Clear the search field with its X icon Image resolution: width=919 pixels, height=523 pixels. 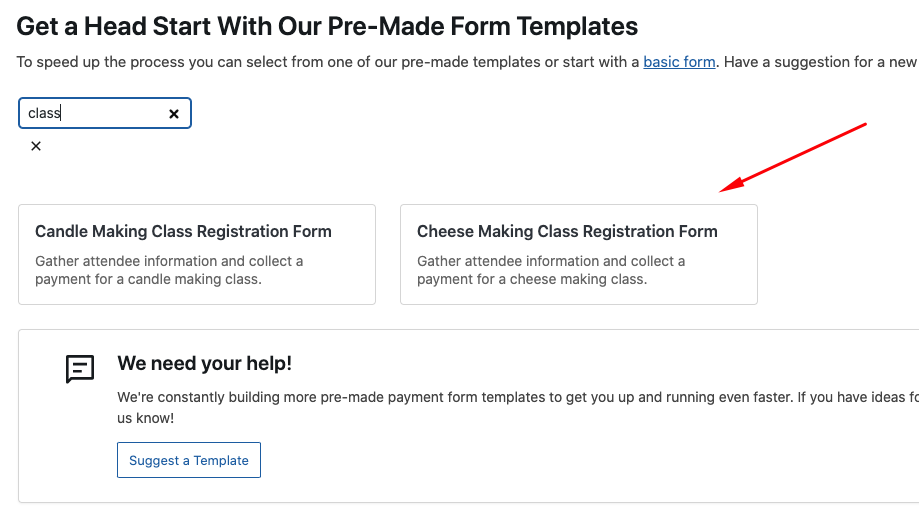tap(174, 114)
